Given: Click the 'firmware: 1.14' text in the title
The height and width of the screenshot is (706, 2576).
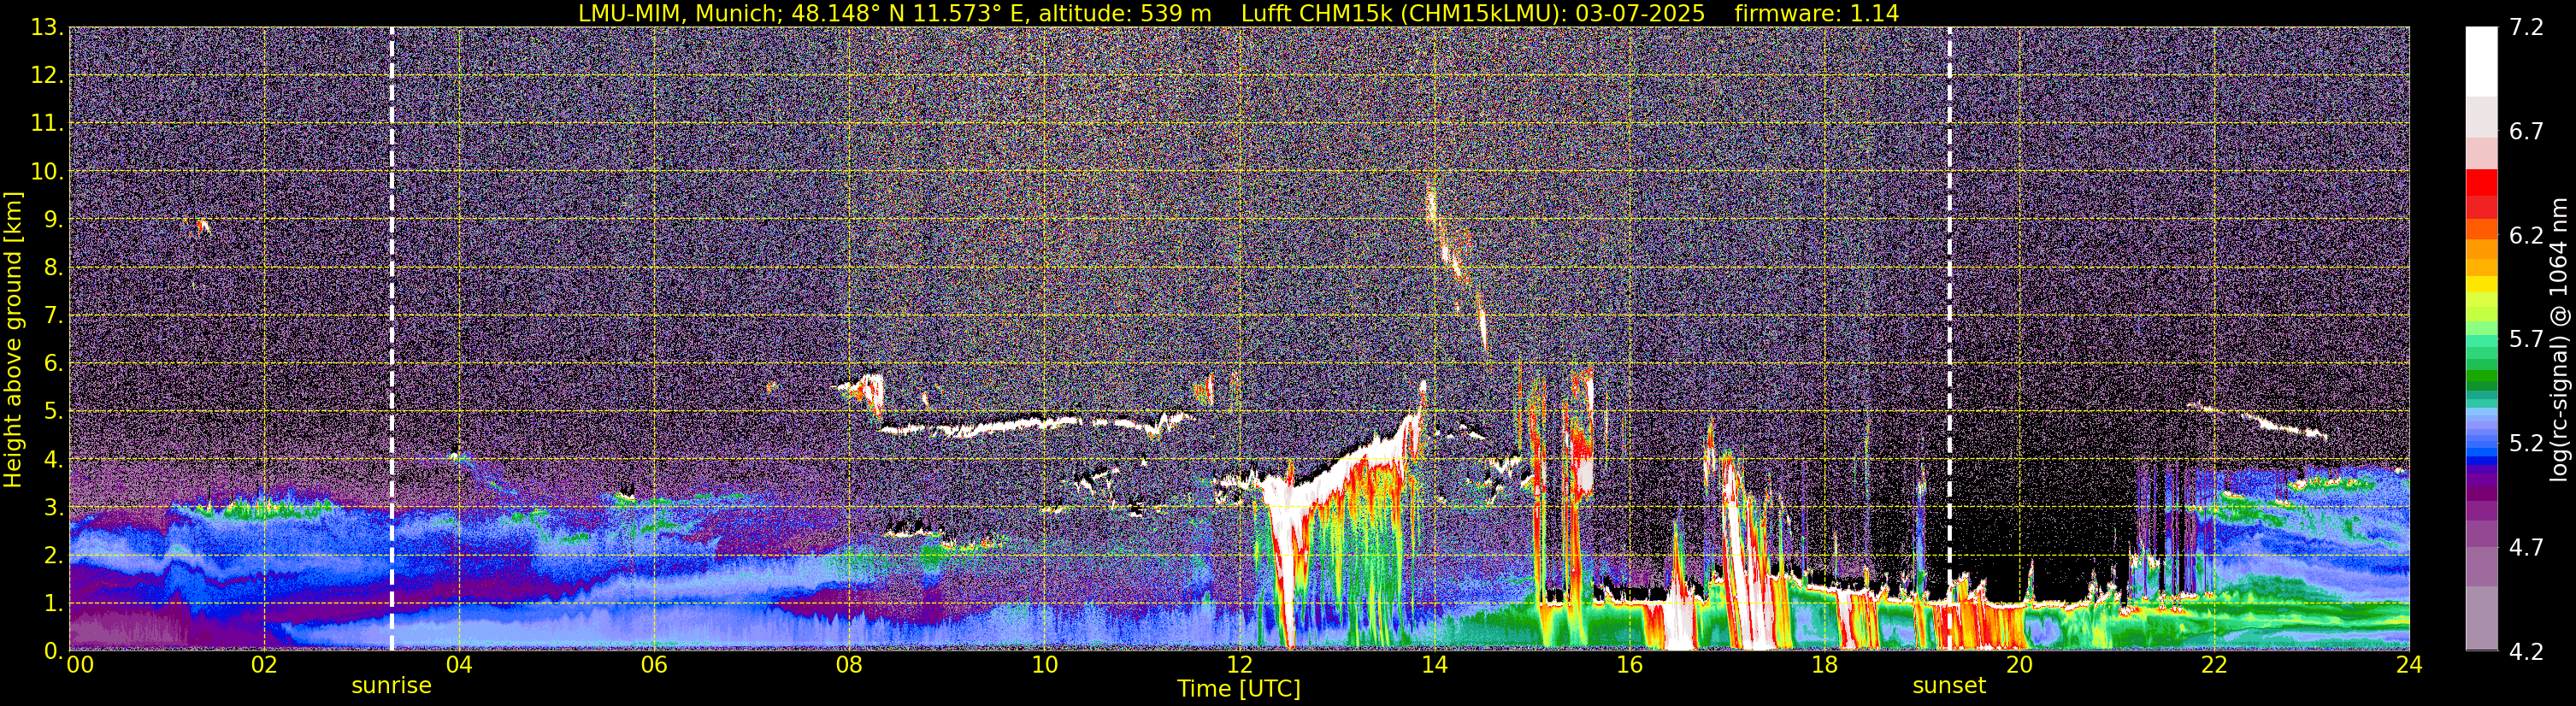Looking at the screenshot, I should pyautogui.click(x=1816, y=13).
